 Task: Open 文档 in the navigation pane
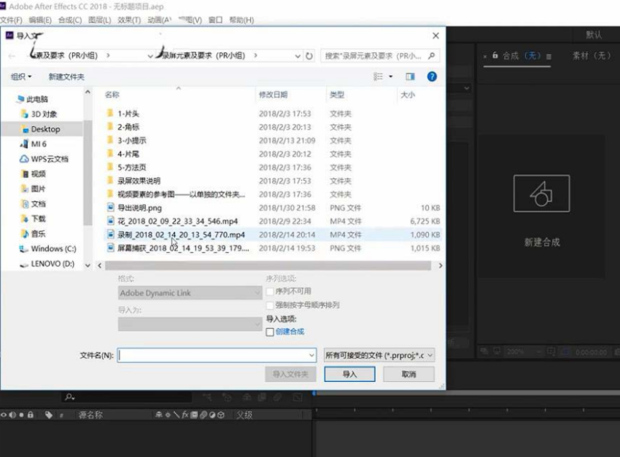click(x=33, y=204)
